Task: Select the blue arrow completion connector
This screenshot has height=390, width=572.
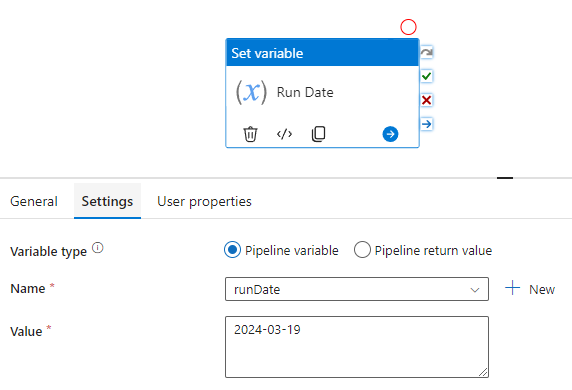Action: tap(426, 124)
